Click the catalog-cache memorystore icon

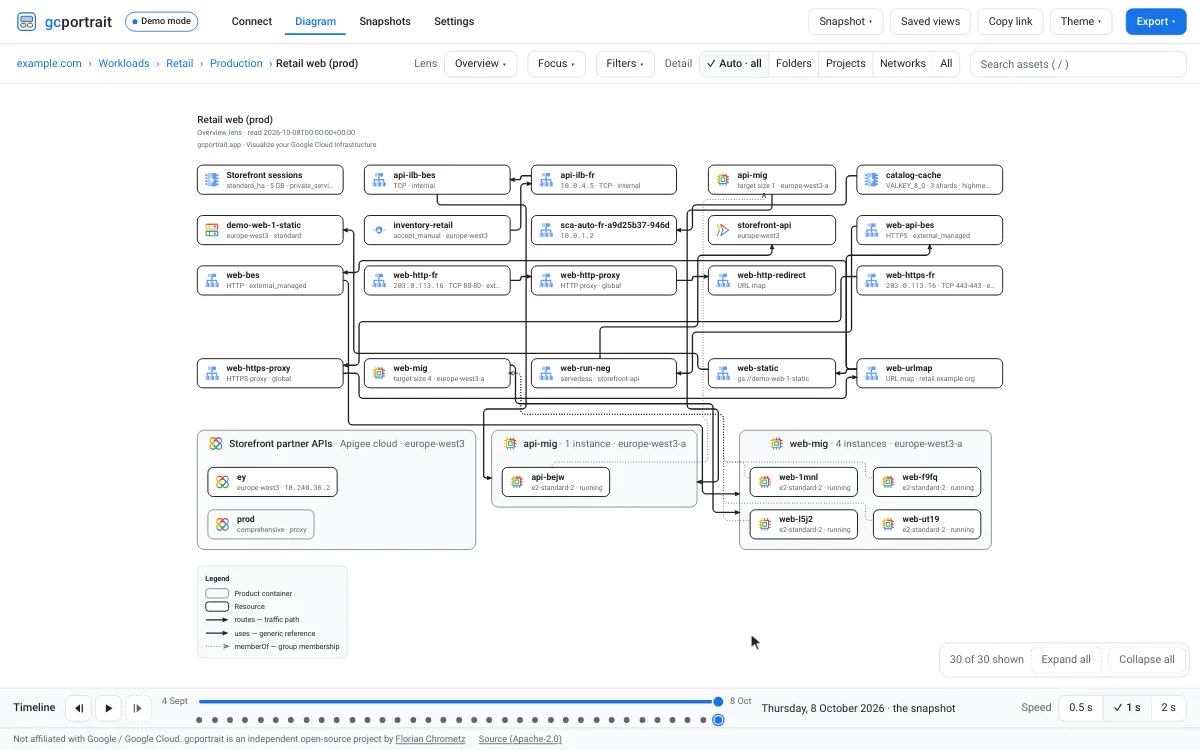click(x=871, y=180)
